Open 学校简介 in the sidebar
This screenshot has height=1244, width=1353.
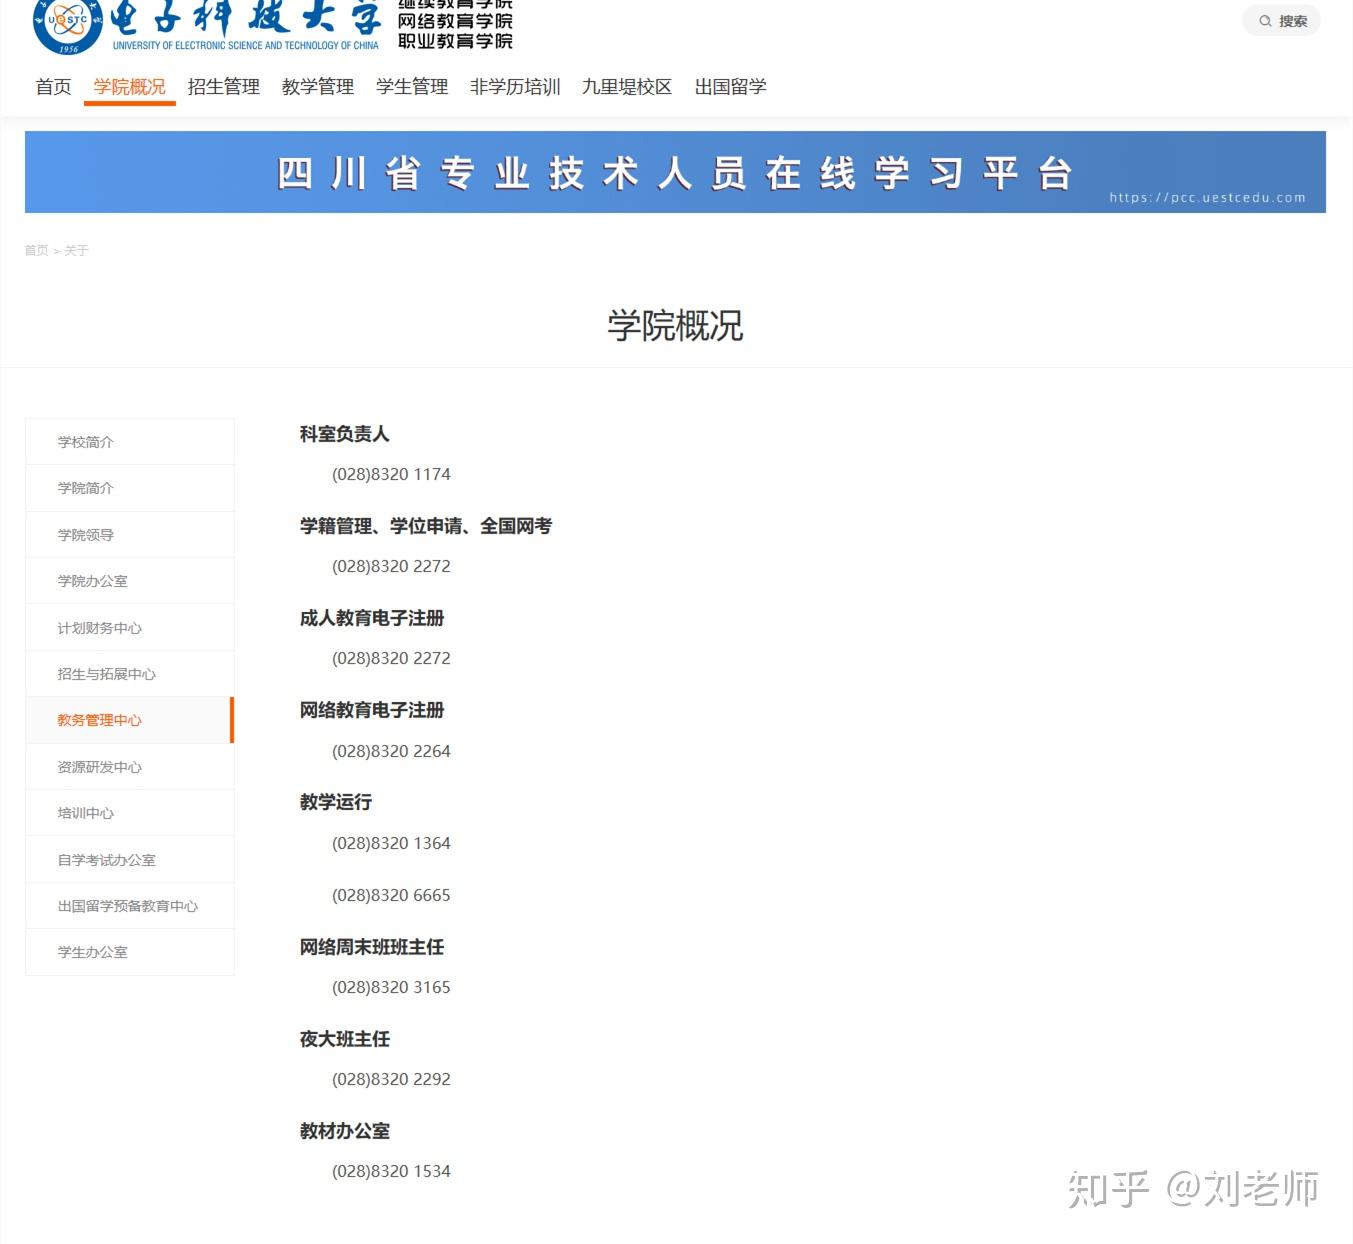coord(130,442)
